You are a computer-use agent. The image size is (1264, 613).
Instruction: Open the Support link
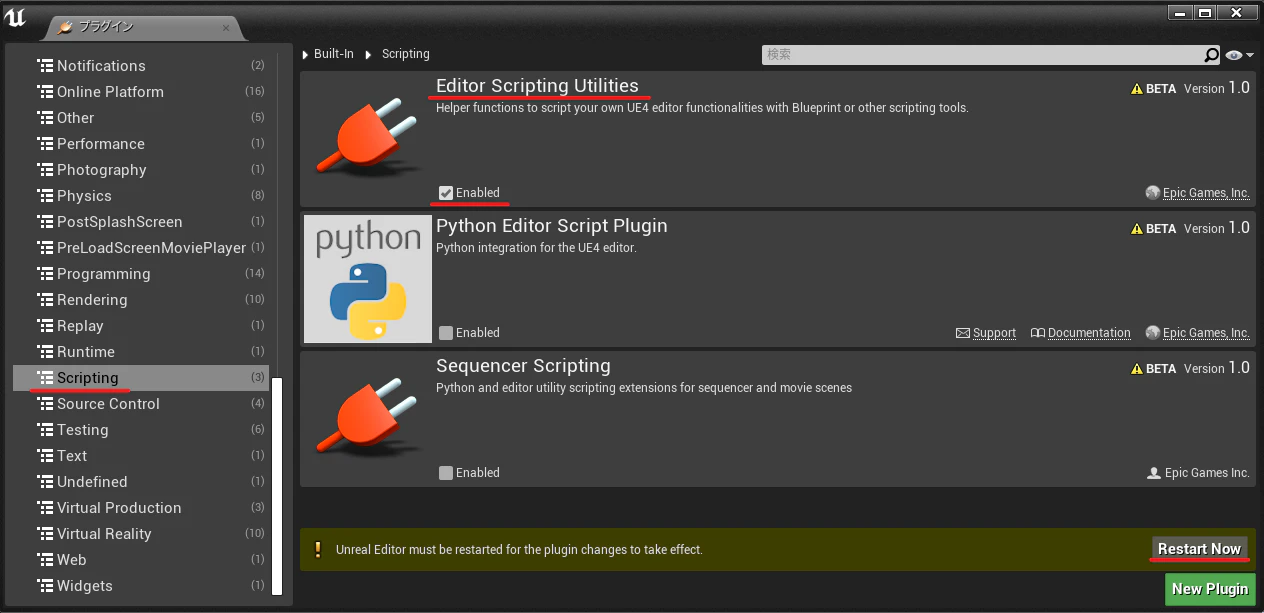click(994, 333)
